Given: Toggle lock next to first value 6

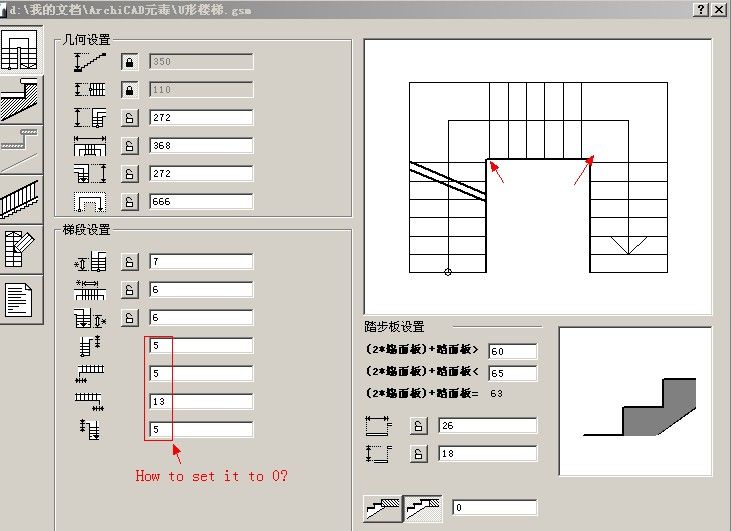Looking at the screenshot, I should coord(130,290).
